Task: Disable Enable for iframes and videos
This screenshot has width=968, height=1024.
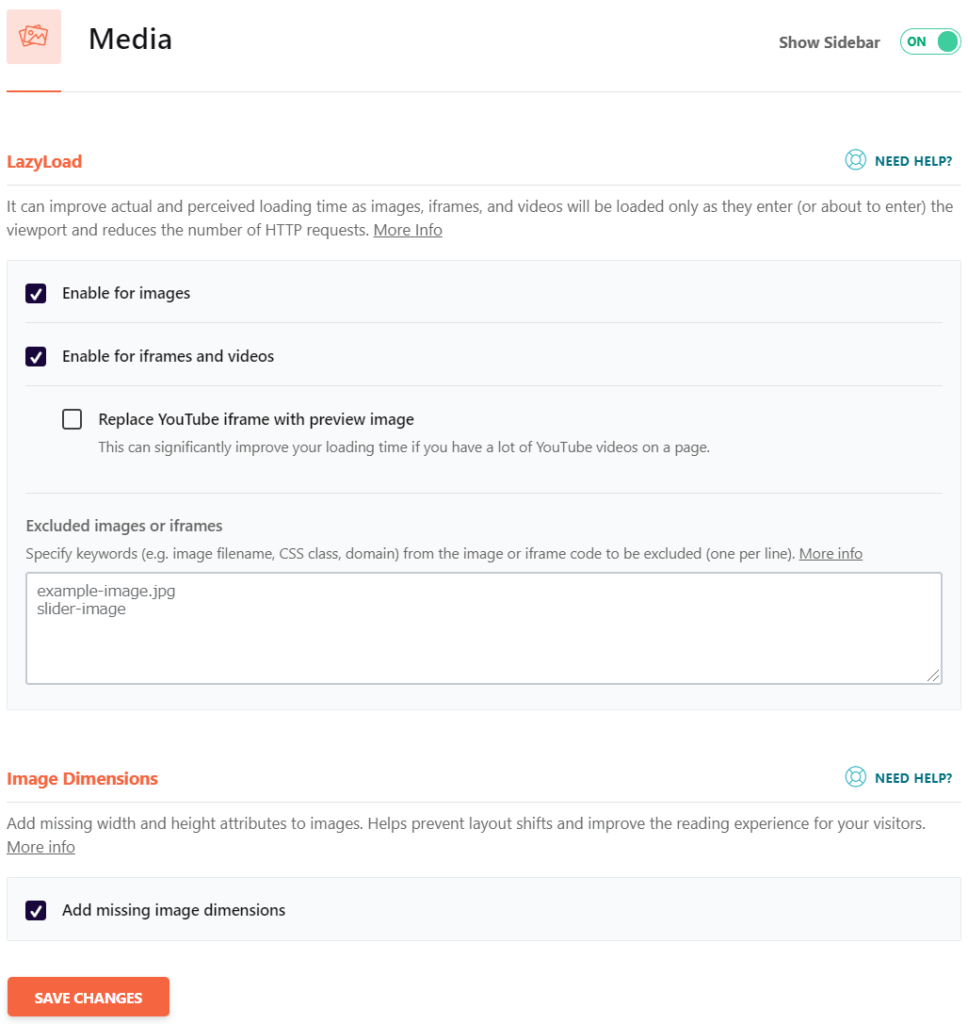Action: [36, 355]
